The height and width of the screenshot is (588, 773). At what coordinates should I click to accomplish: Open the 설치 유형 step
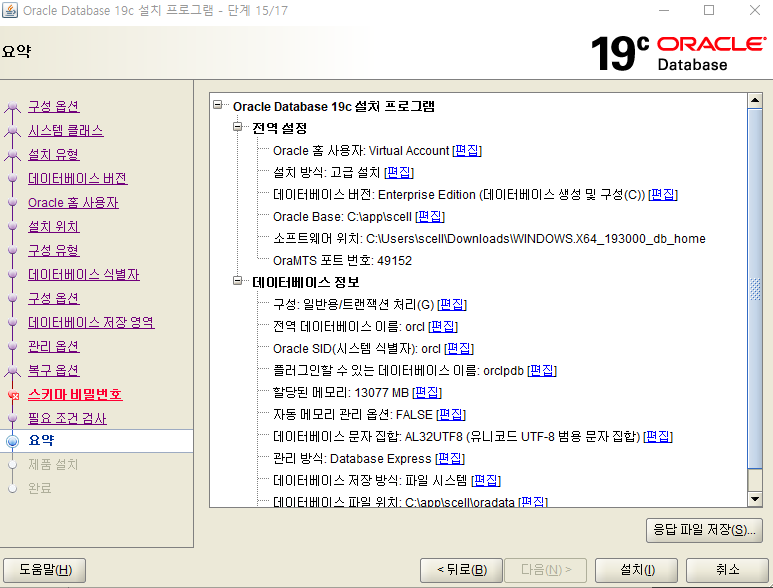53,155
